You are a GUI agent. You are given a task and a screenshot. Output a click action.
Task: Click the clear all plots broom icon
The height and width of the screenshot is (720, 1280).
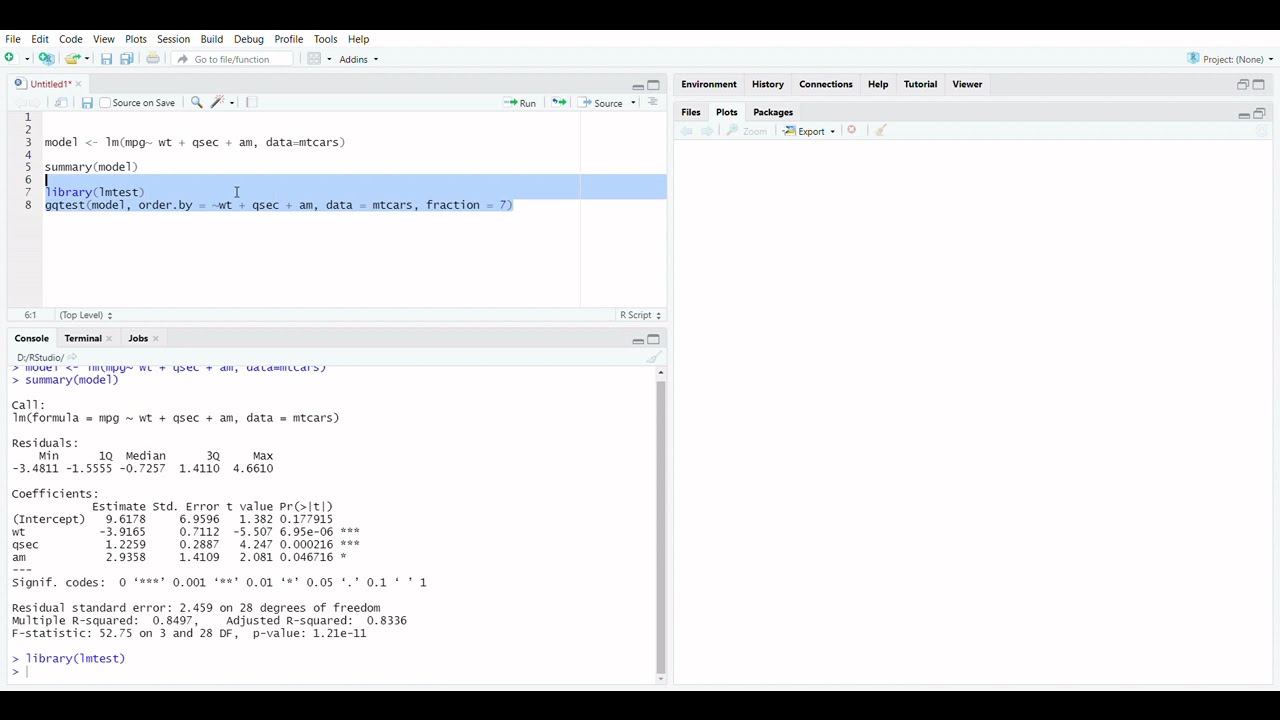click(x=881, y=130)
